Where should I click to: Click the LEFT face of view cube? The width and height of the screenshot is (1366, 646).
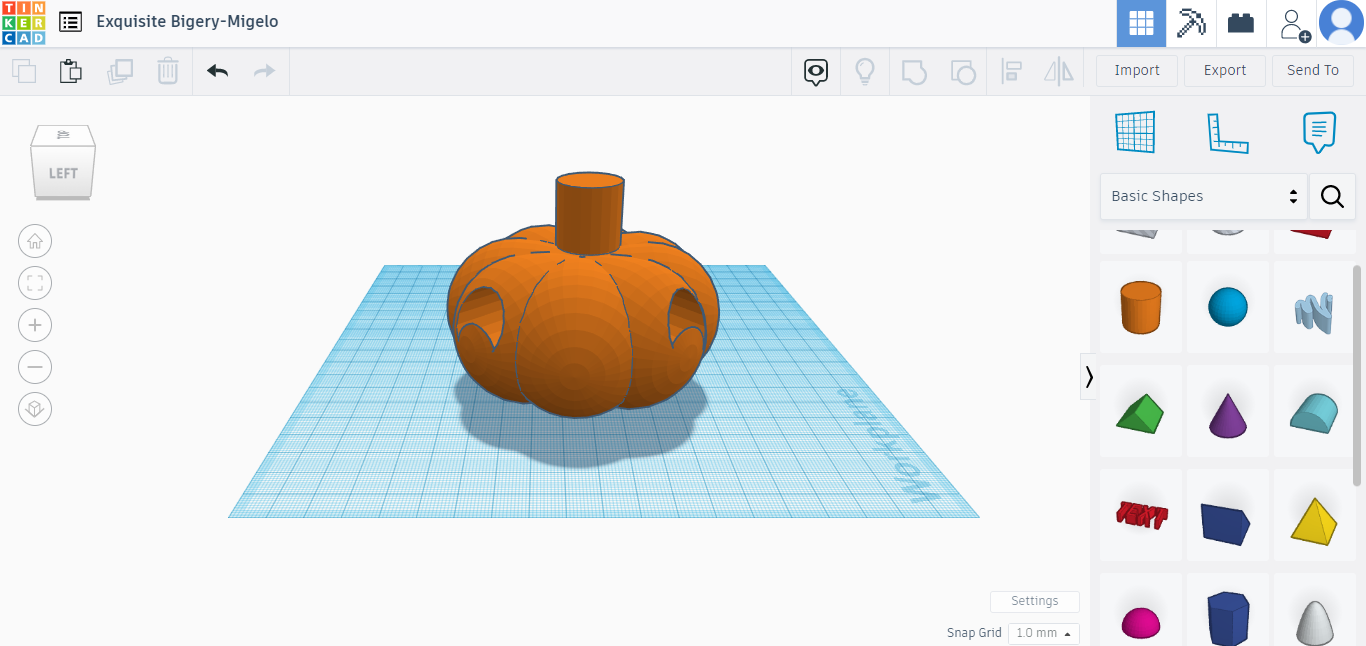[63, 173]
